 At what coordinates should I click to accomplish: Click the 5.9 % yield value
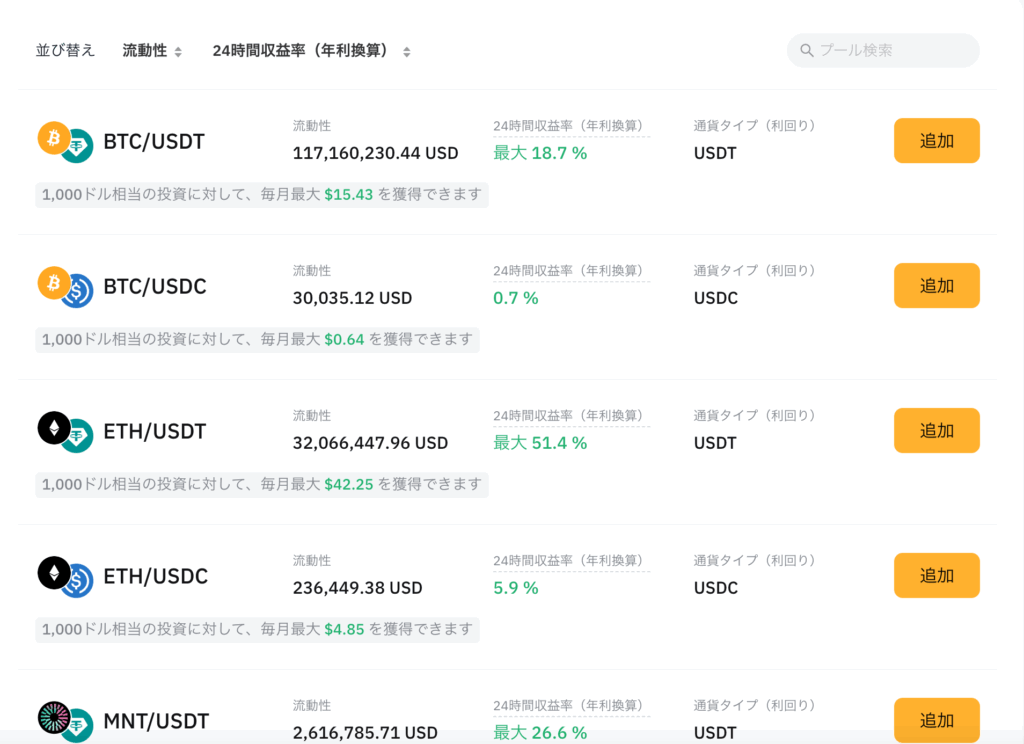pyautogui.click(x=516, y=589)
